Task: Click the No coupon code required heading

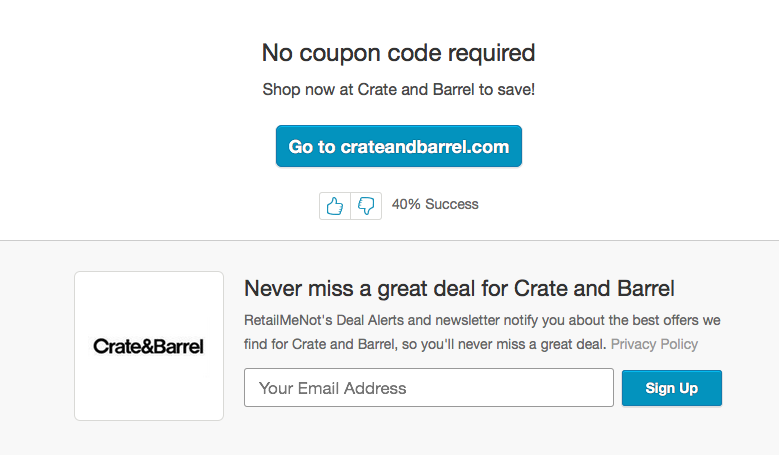Action: pos(398,52)
